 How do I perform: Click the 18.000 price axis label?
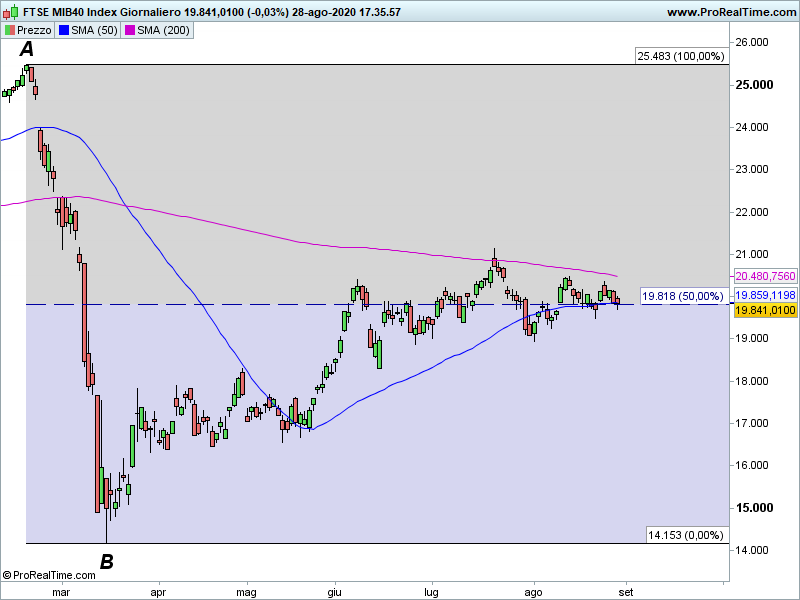pos(752,381)
